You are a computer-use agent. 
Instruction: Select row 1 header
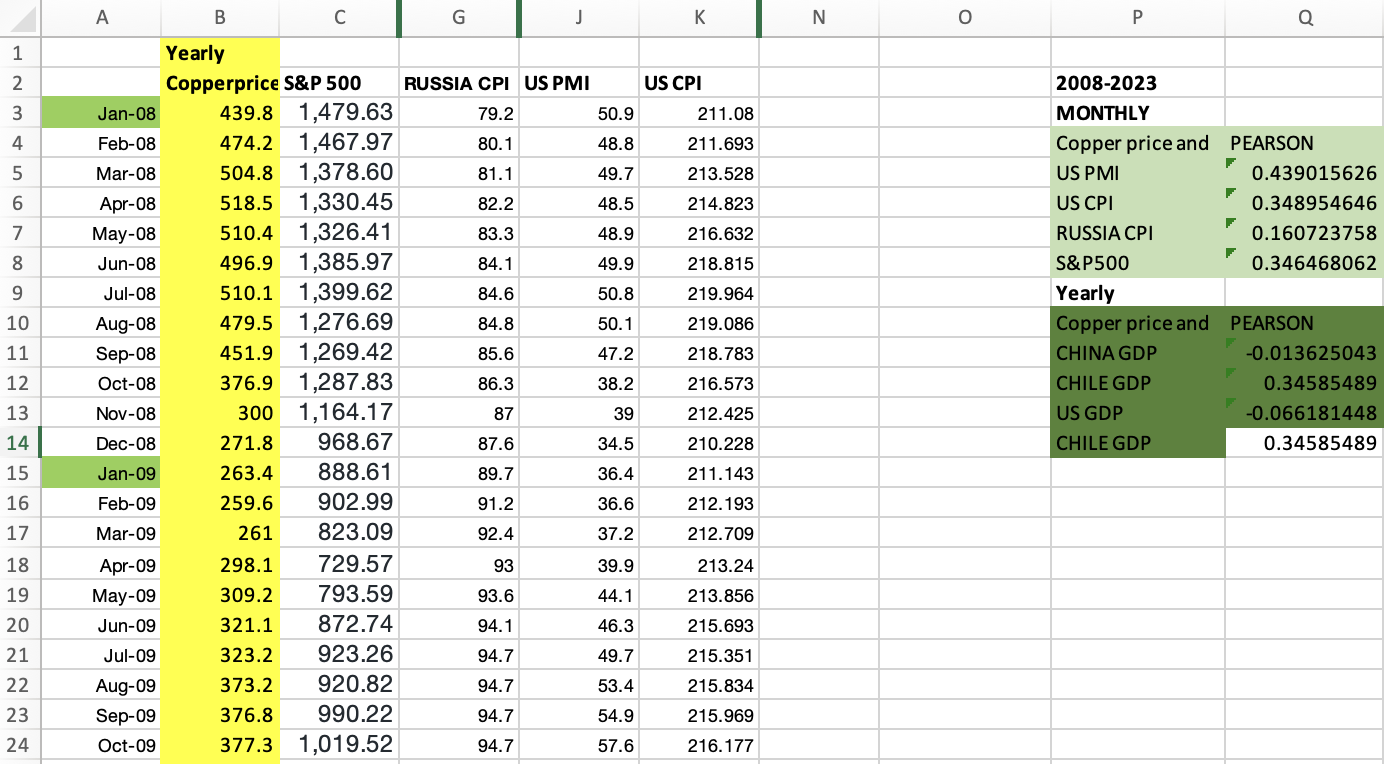20,53
